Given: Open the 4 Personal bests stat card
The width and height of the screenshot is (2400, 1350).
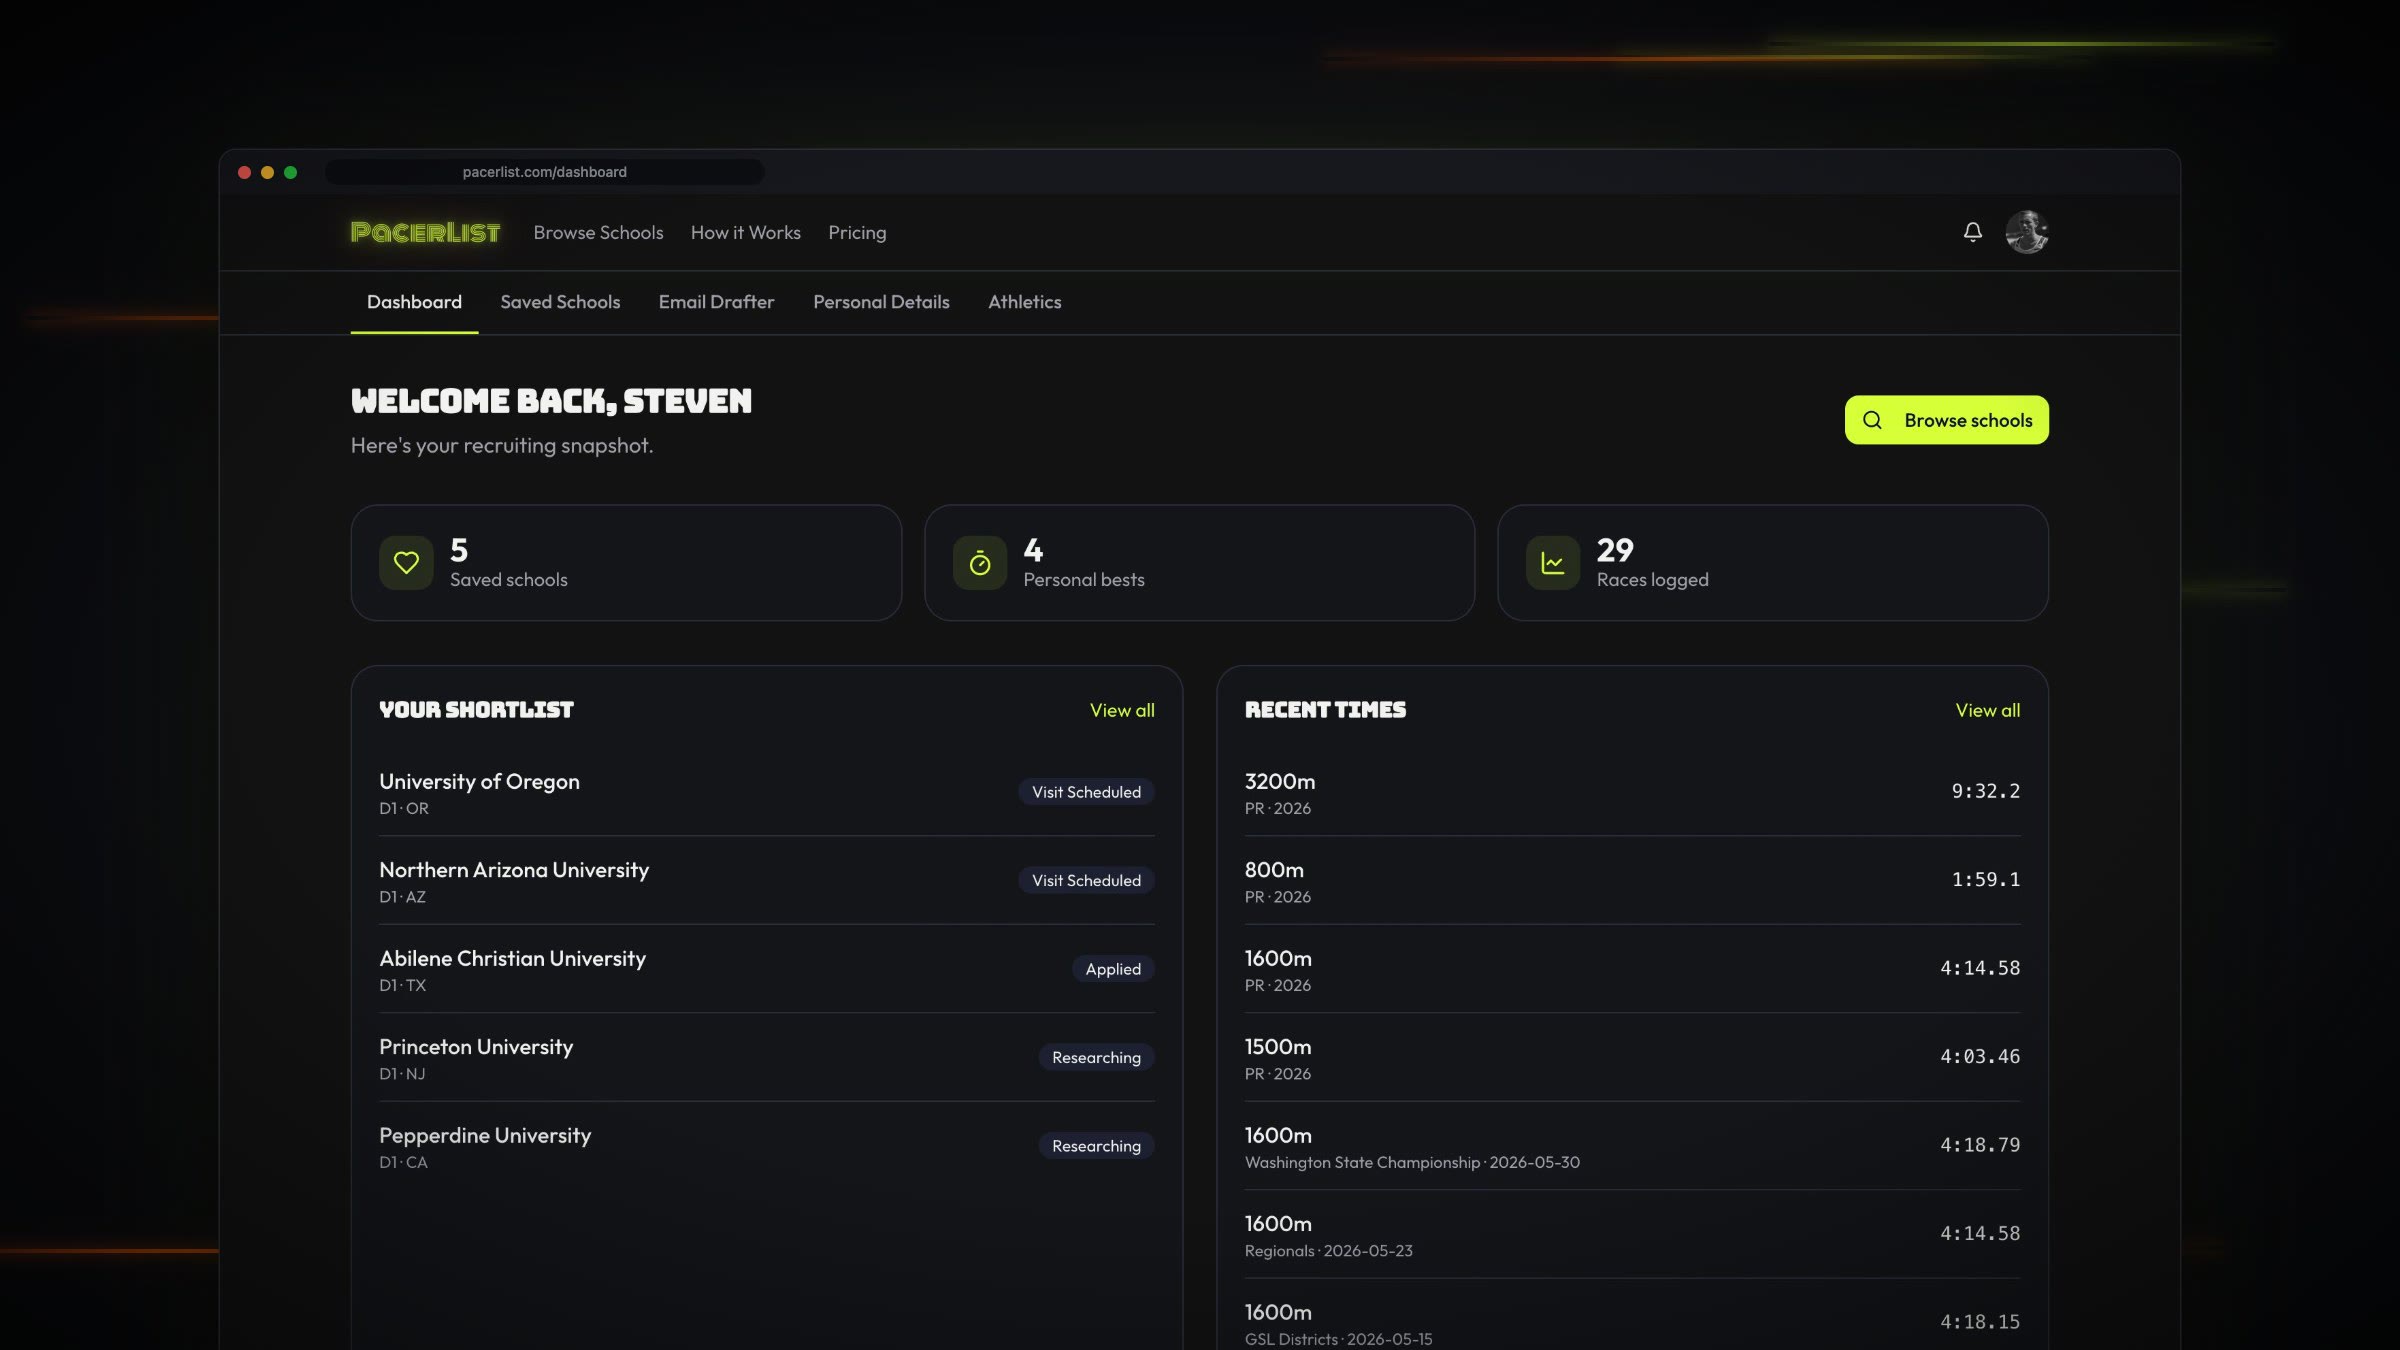Looking at the screenshot, I should pos(1199,563).
